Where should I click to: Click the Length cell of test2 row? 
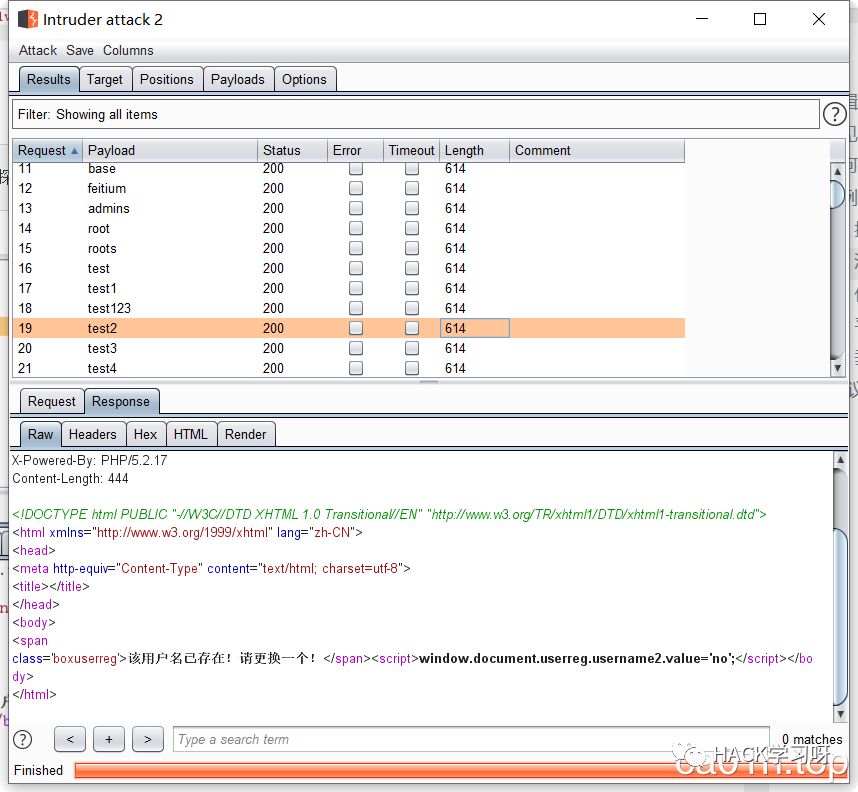(474, 328)
